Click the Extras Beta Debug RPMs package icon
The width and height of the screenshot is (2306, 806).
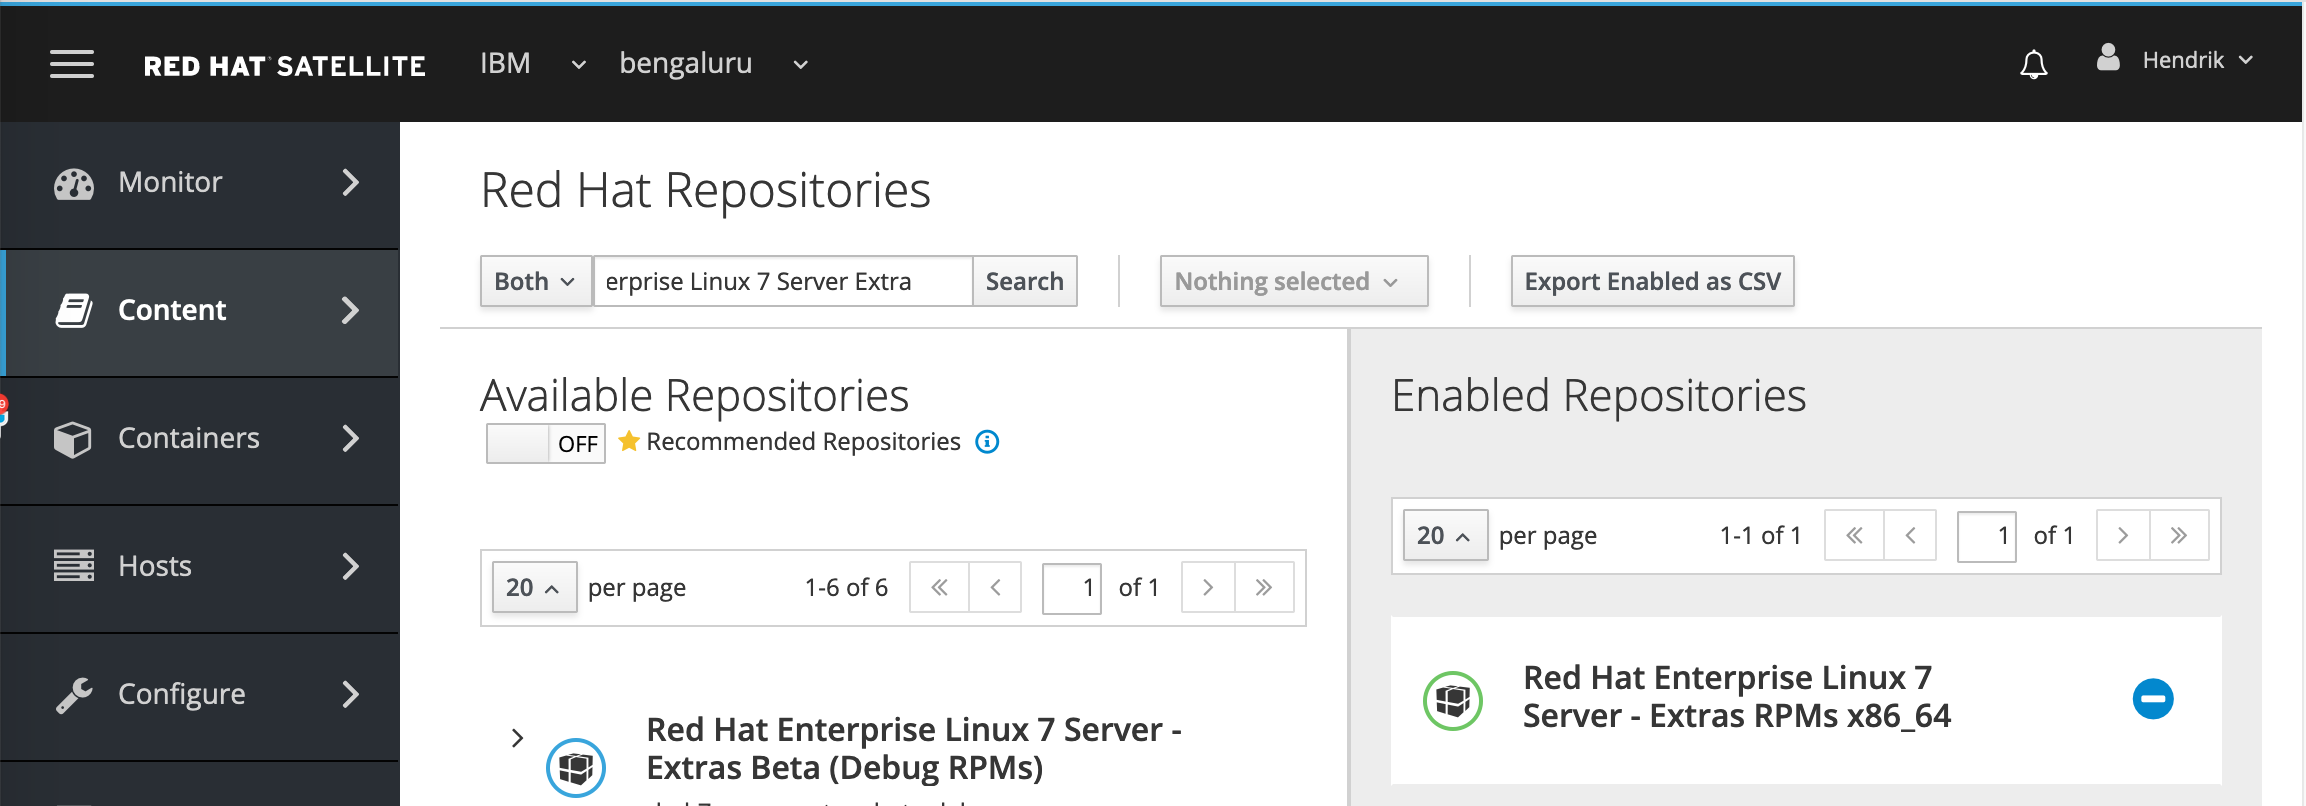[x=576, y=768]
